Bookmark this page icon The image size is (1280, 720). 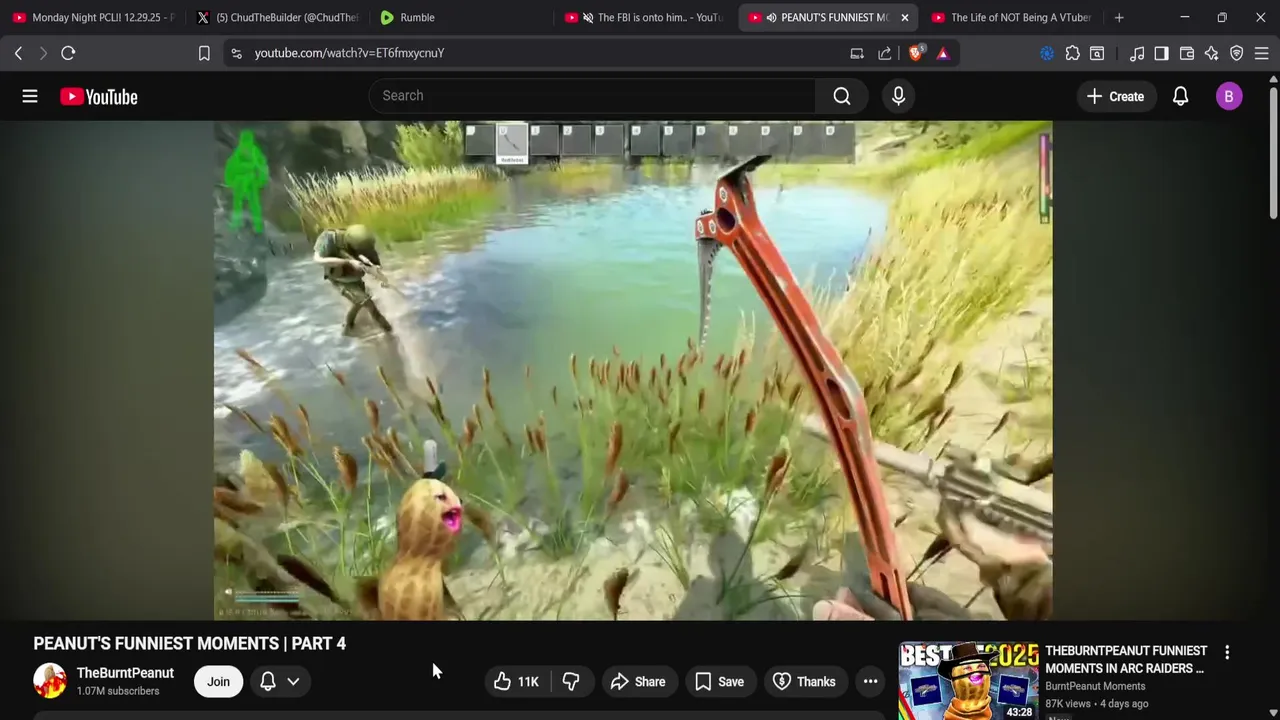tap(204, 53)
